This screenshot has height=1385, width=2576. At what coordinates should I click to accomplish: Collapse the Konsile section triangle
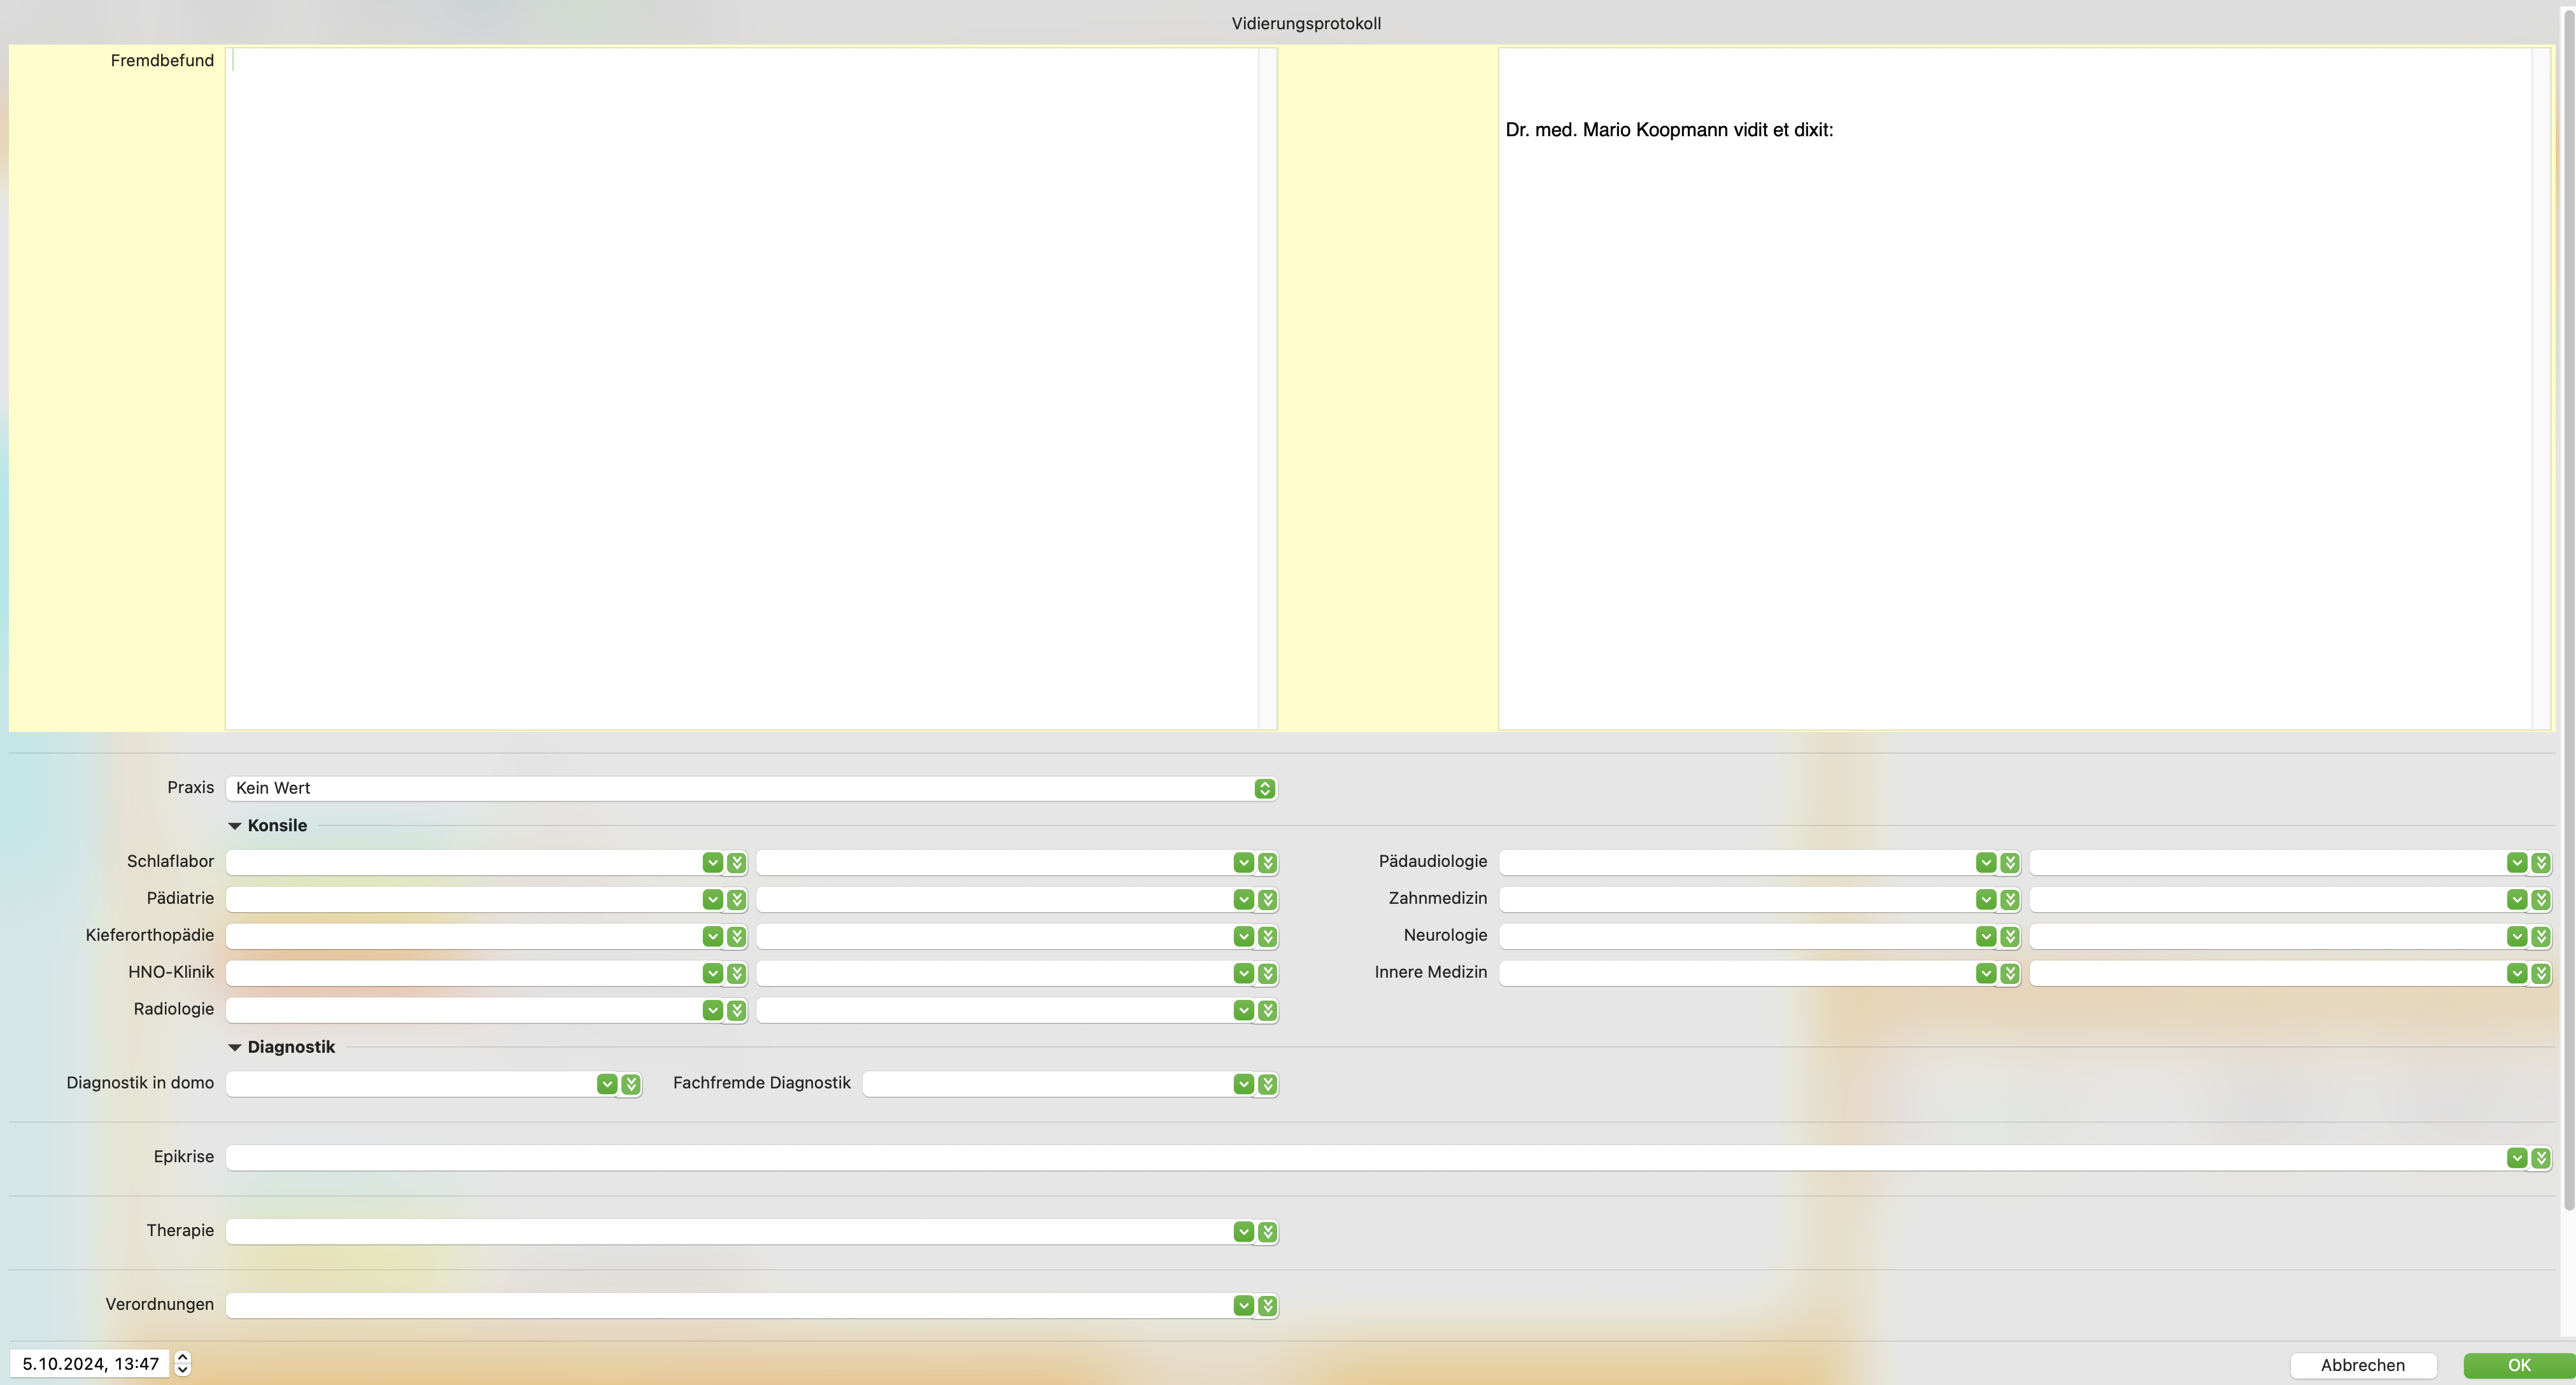[x=235, y=826]
